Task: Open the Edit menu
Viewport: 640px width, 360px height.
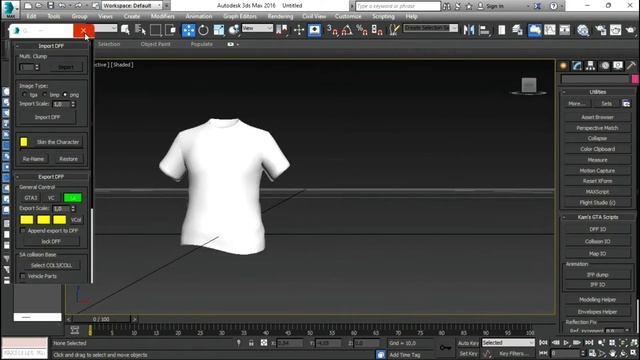Action: pyautogui.click(x=31, y=16)
